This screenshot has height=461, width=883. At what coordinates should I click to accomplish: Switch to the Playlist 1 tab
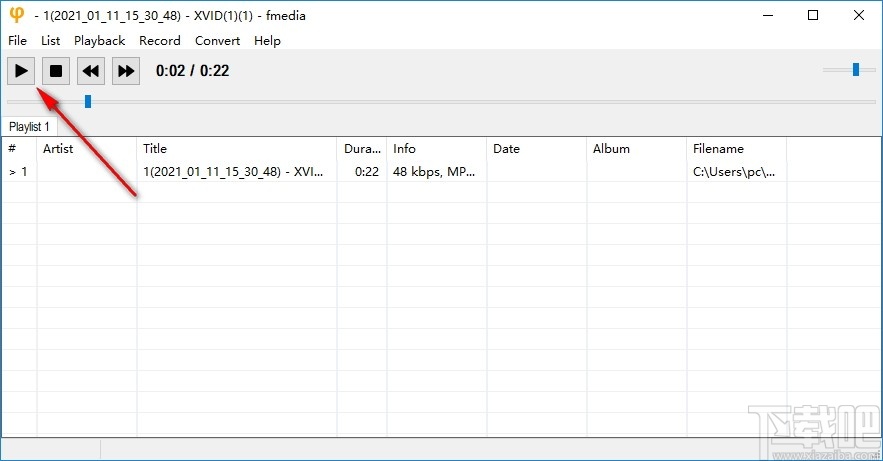coord(30,127)
